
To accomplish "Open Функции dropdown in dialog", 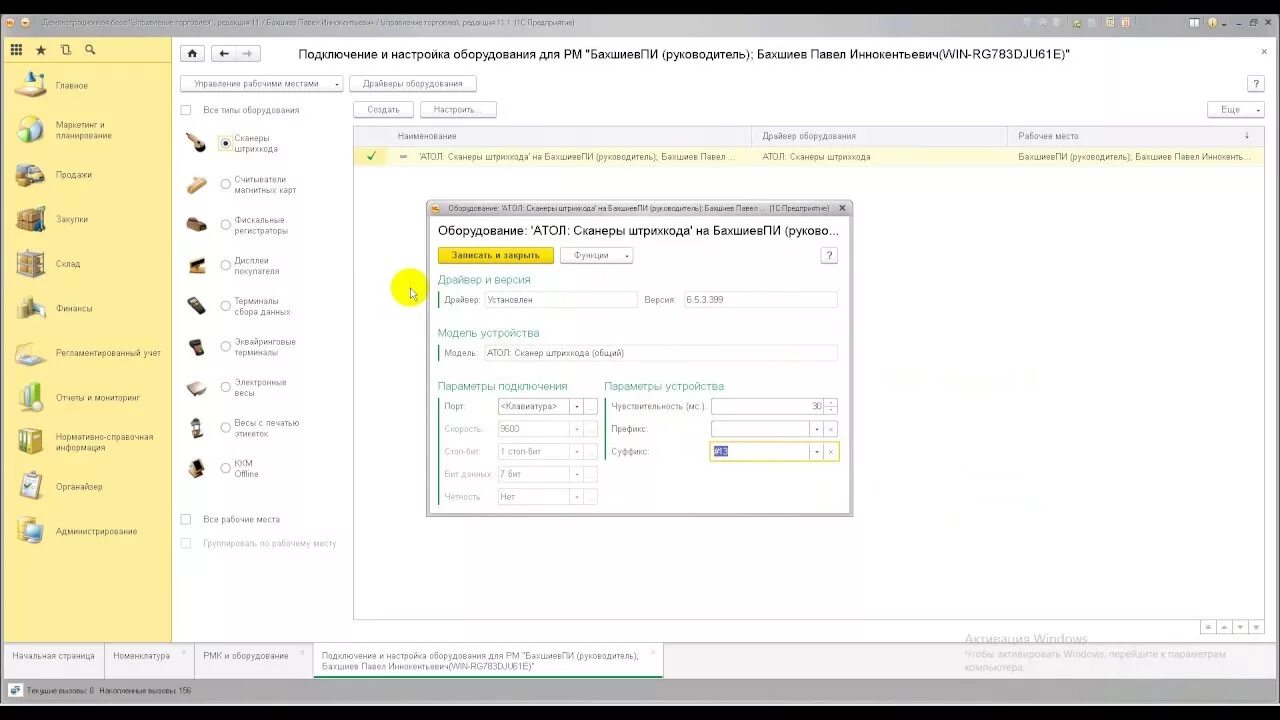I will click(x=597, y=255).
